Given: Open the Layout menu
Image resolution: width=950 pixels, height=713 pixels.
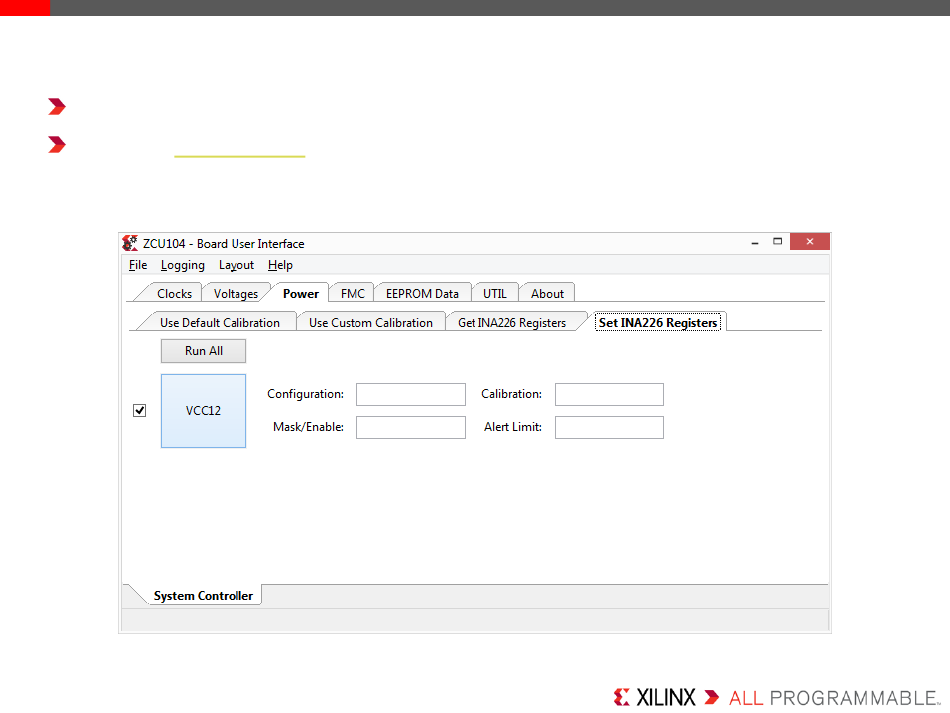Looking at the screenshot, I should click(236, 265).
